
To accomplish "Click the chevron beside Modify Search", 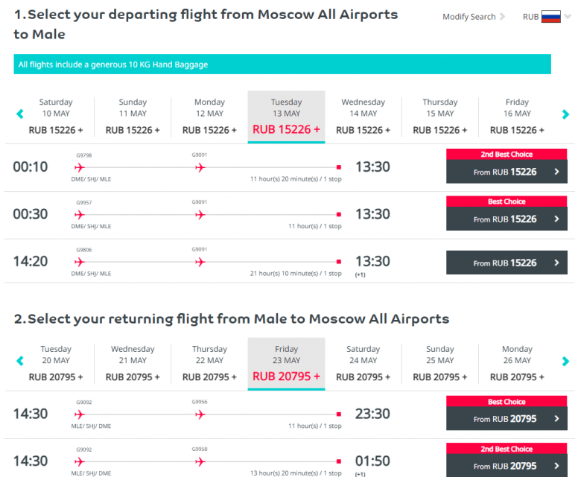I will (x=502, y=17).
